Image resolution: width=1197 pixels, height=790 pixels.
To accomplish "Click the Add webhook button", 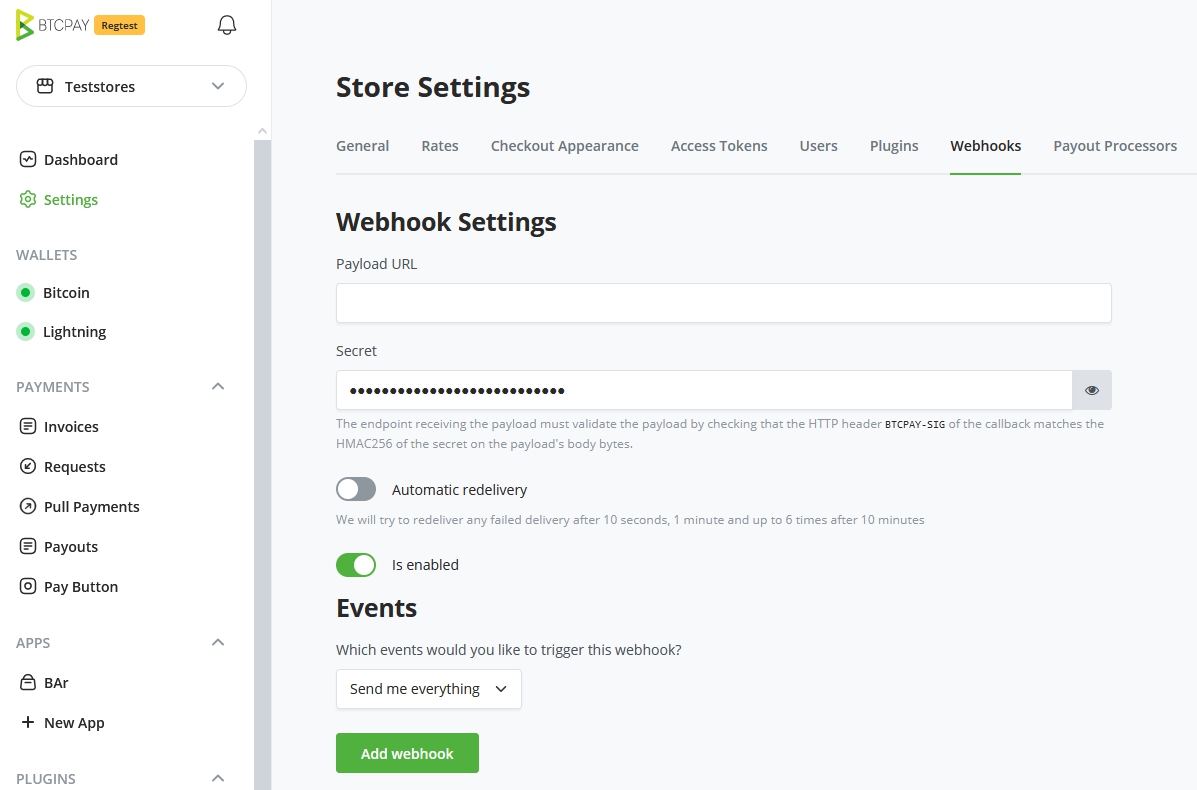I will [407, 753].
